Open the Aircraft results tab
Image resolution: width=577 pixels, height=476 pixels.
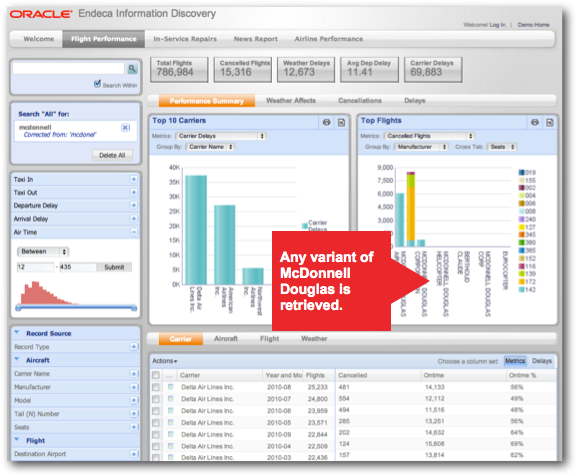tap(226, 338)
